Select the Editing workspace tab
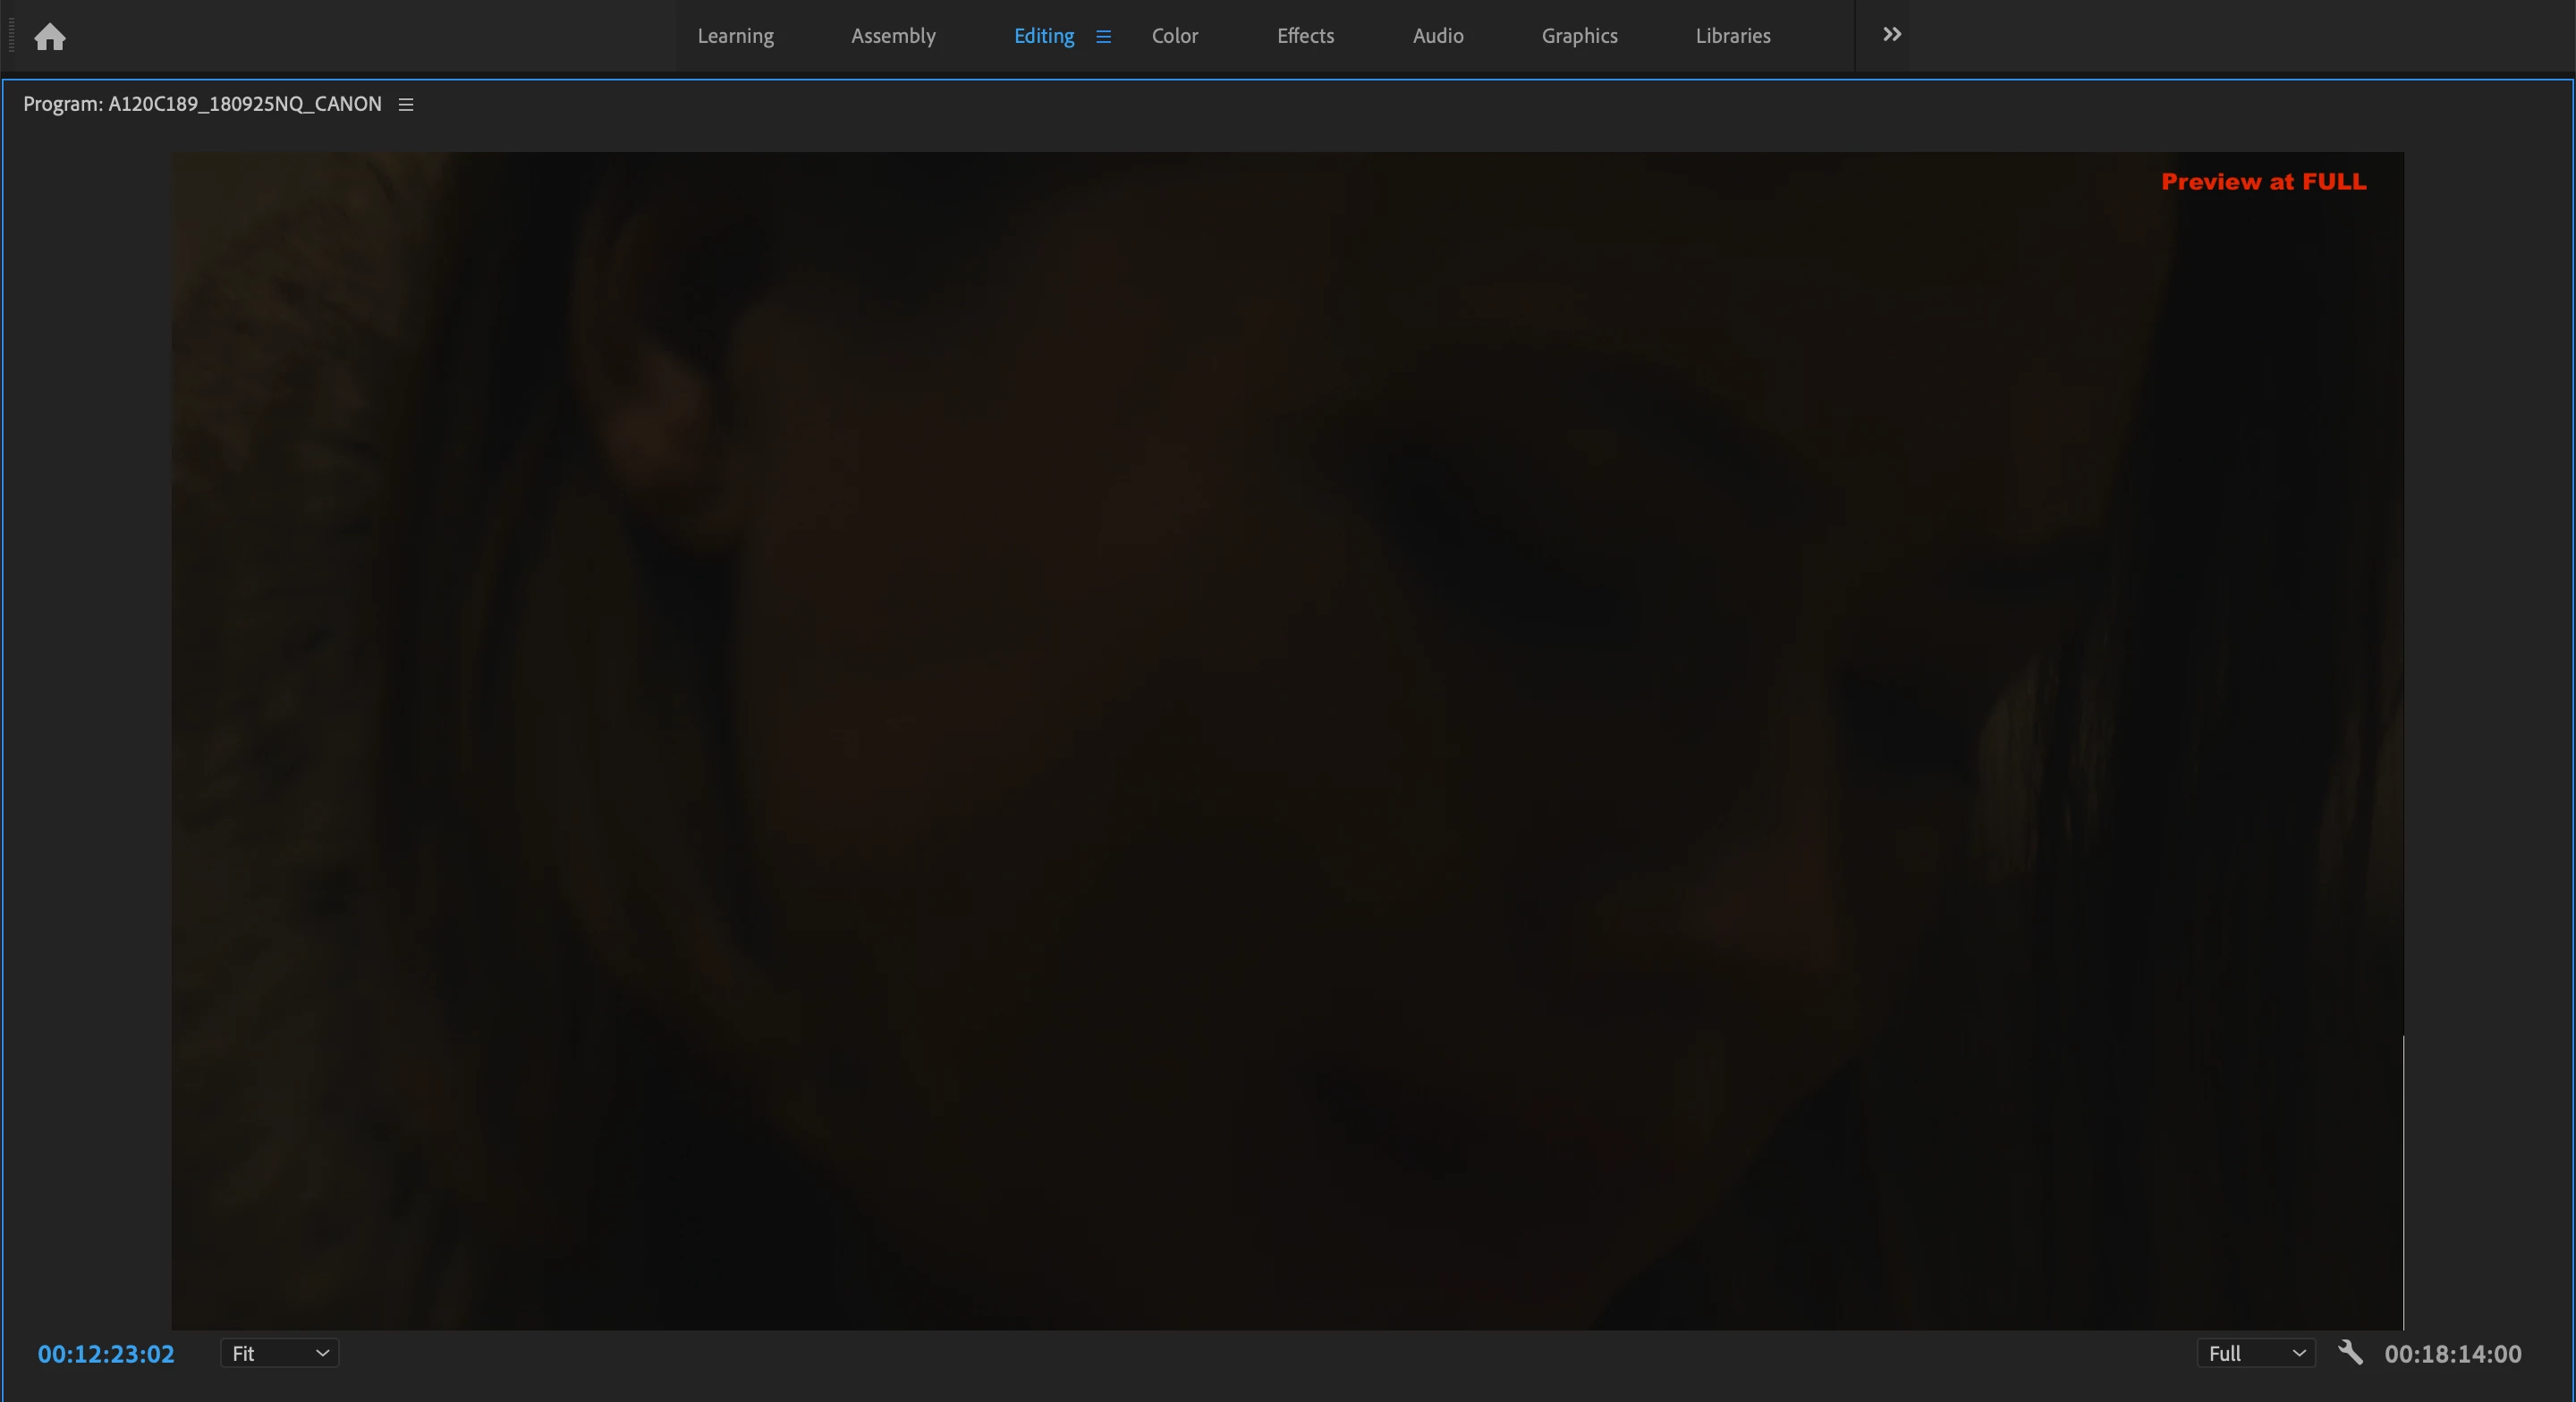The width and height of the screenshot is (2576, 1402). click(1043, 36)
